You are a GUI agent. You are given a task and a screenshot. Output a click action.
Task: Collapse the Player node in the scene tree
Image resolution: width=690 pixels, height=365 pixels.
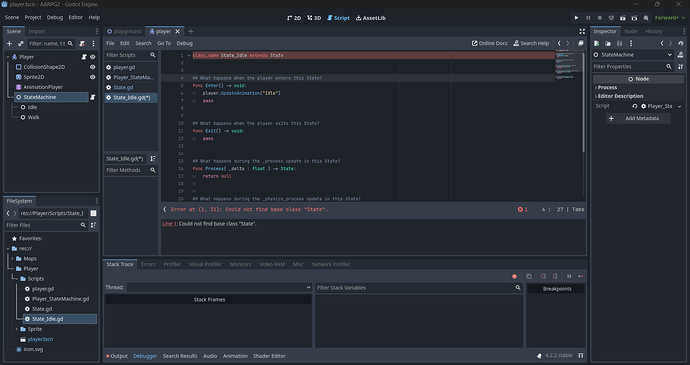(8, 57)
